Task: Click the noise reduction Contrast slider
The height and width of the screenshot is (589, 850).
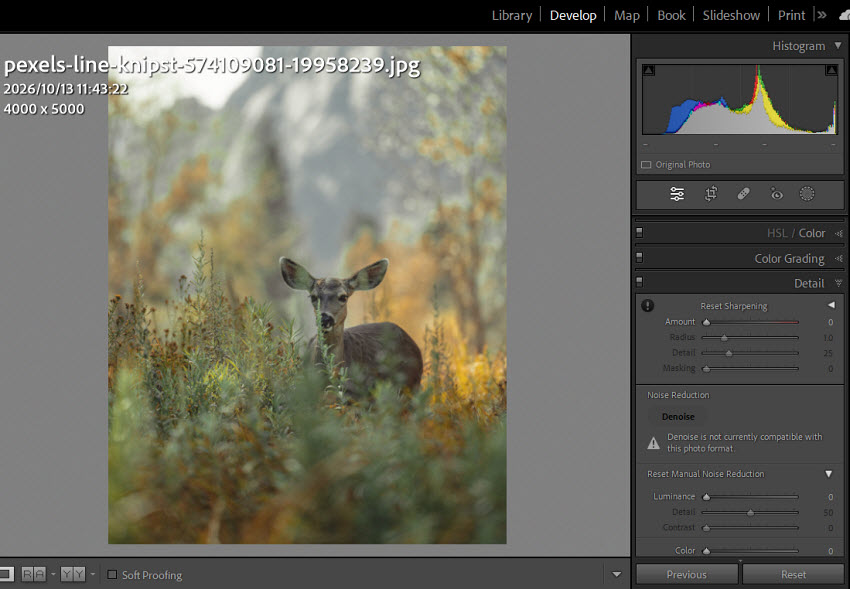Action: 750,528
